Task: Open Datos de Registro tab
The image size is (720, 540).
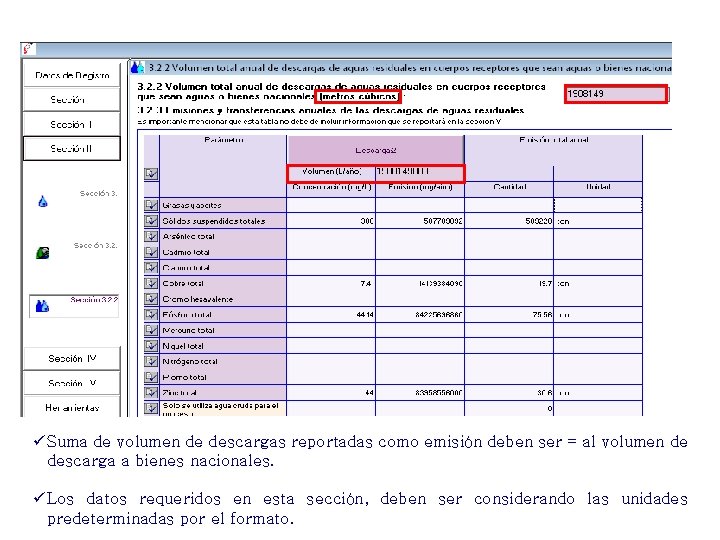Action: [x=72, y=75]
